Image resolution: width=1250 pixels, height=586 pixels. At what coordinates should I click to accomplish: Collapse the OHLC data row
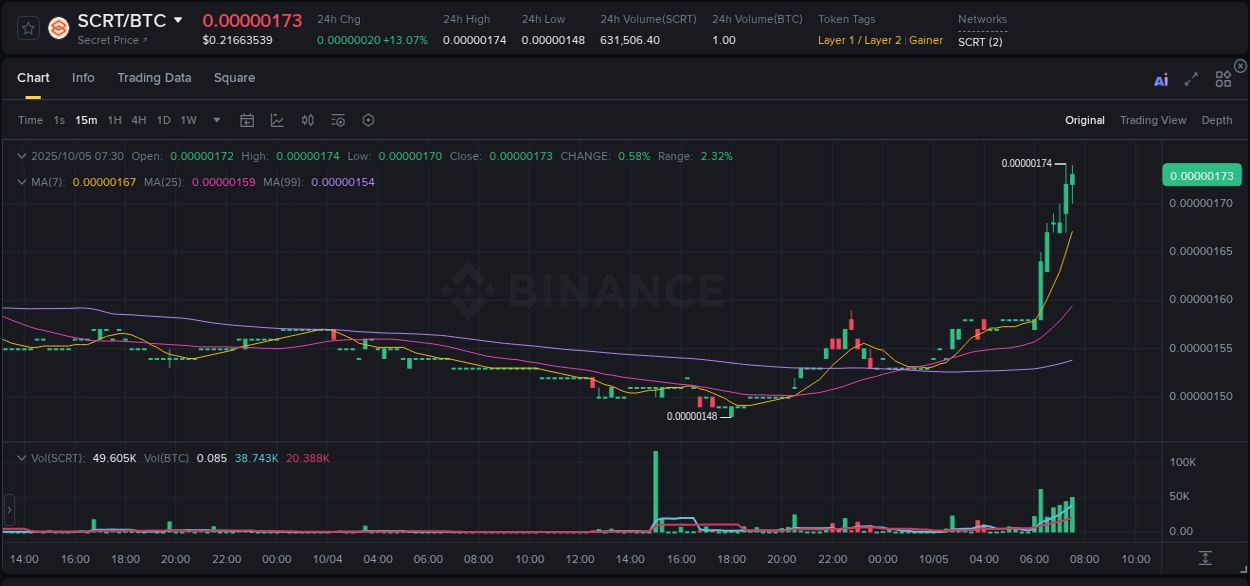22,156
